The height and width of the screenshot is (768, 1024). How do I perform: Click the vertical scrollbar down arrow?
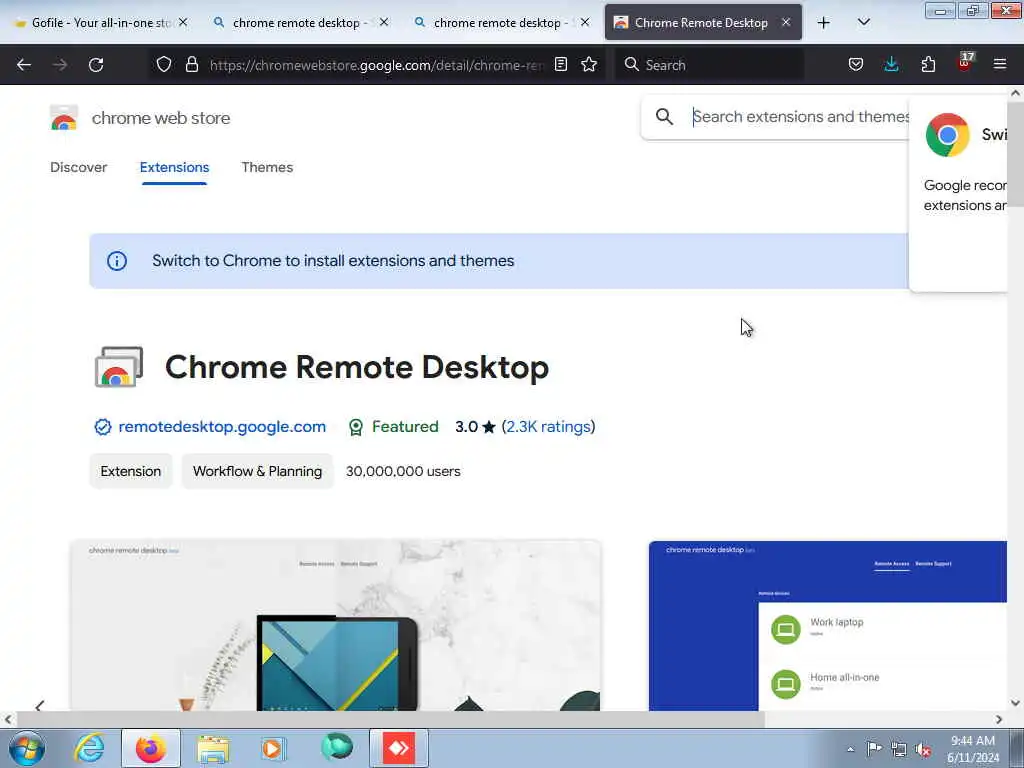point(1015,703)
